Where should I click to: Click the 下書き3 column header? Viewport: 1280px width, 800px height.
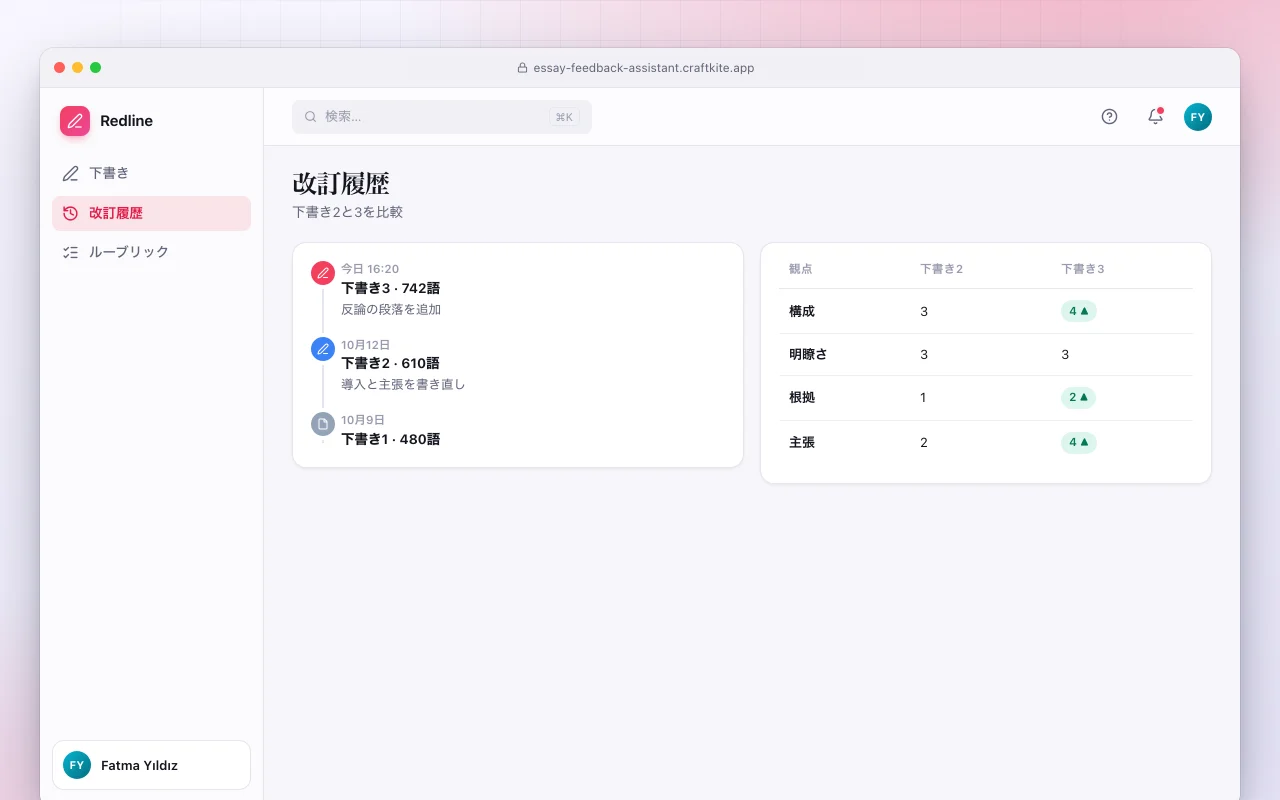[x=1083, y=269]
